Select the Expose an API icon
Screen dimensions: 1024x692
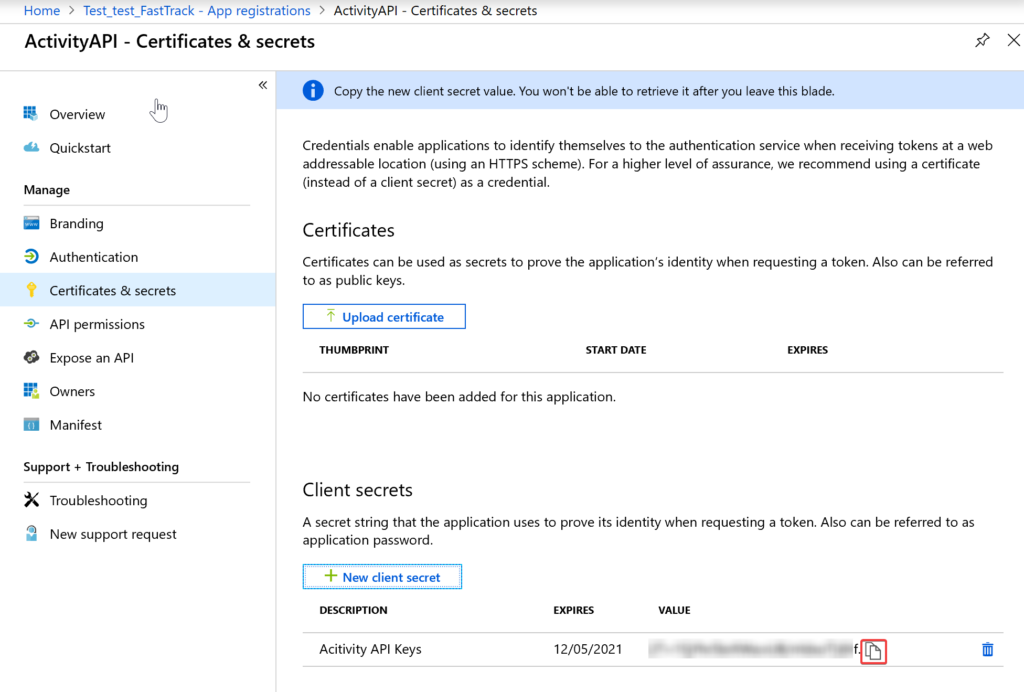(33, 357)
